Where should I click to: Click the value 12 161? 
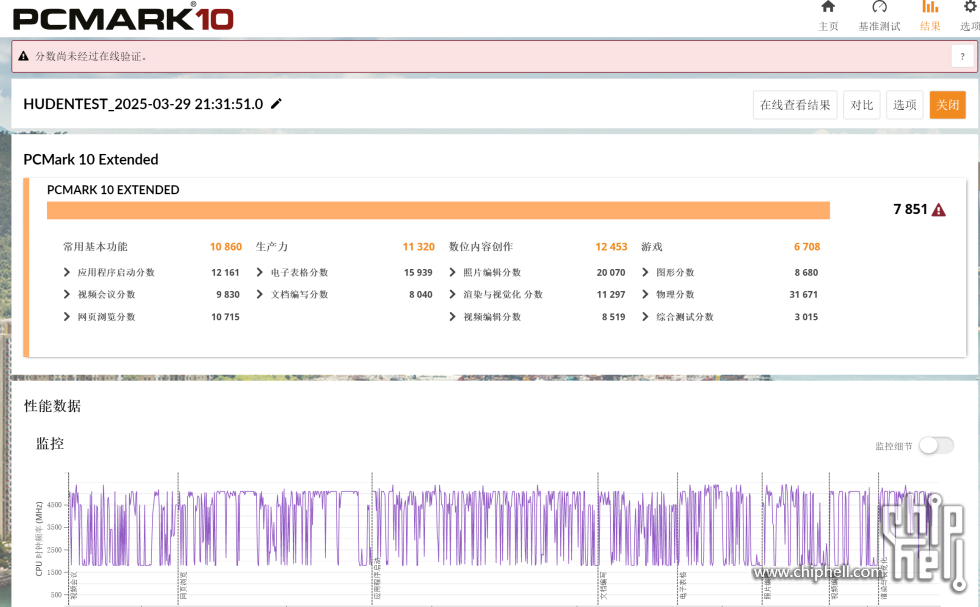coord(225,273)
